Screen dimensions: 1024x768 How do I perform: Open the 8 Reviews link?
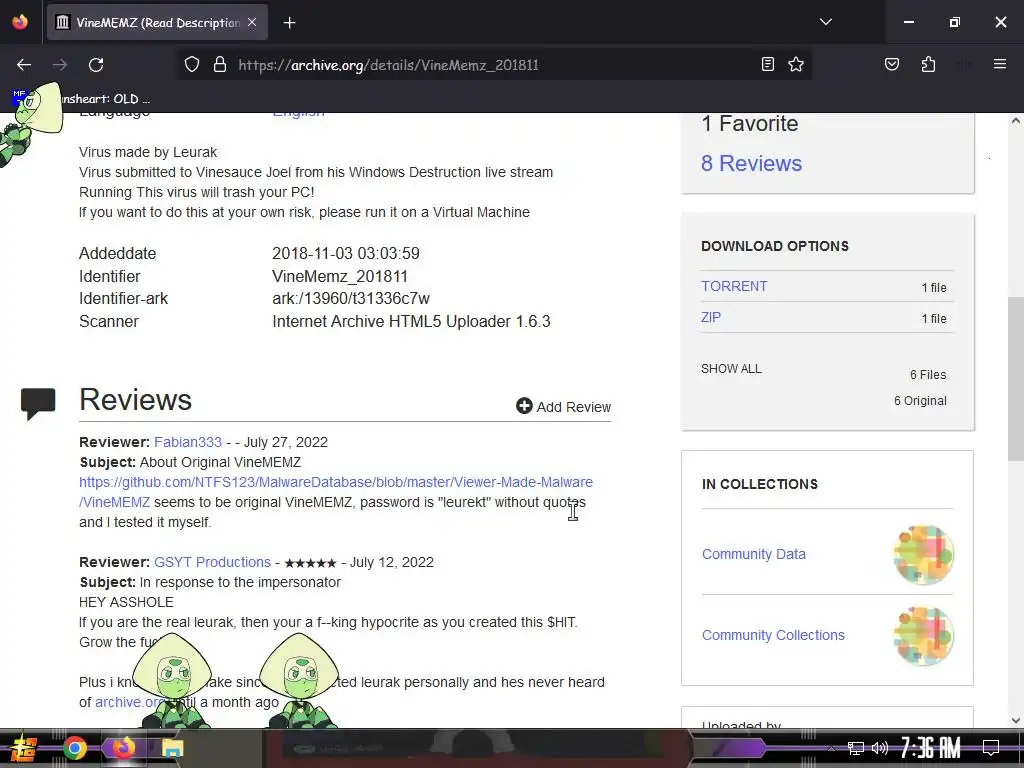[x=751, y=163]
